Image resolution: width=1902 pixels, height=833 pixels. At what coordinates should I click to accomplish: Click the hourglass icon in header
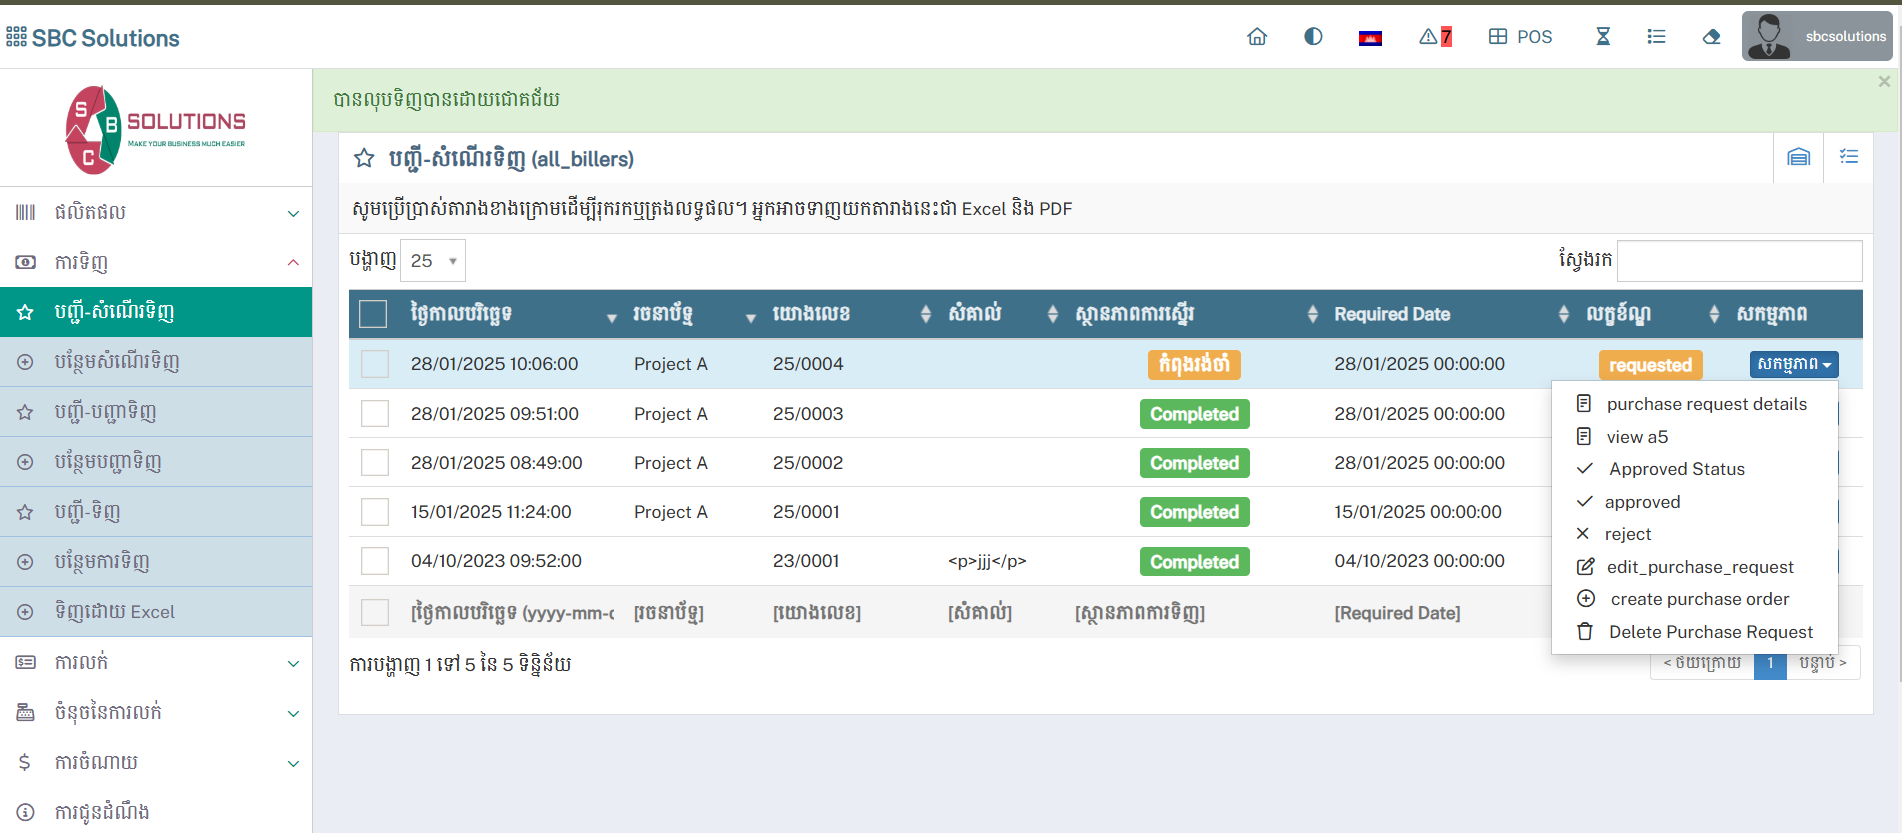click(1602, 37)
